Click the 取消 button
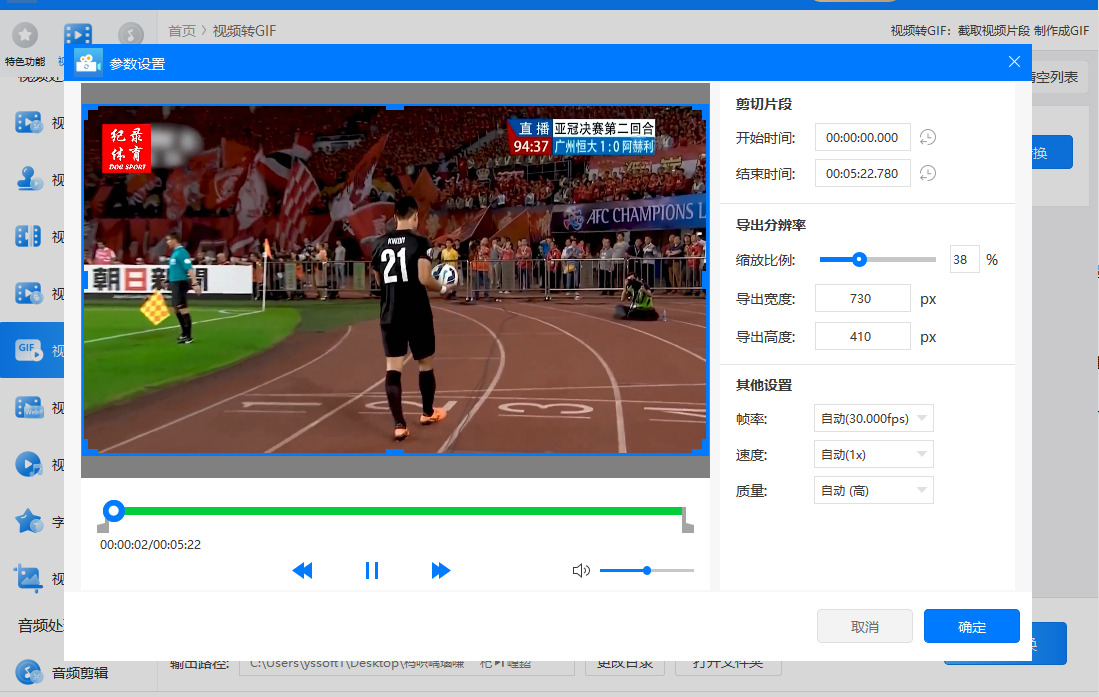The height and width of the screenshot is (697, 1099). (864, 627)
